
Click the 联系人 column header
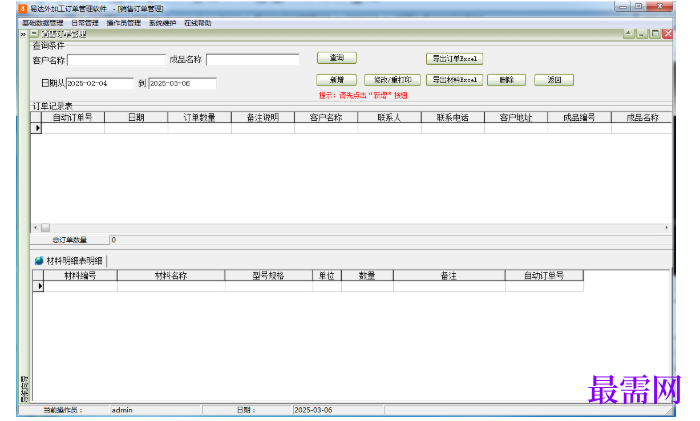pos(389,117)
